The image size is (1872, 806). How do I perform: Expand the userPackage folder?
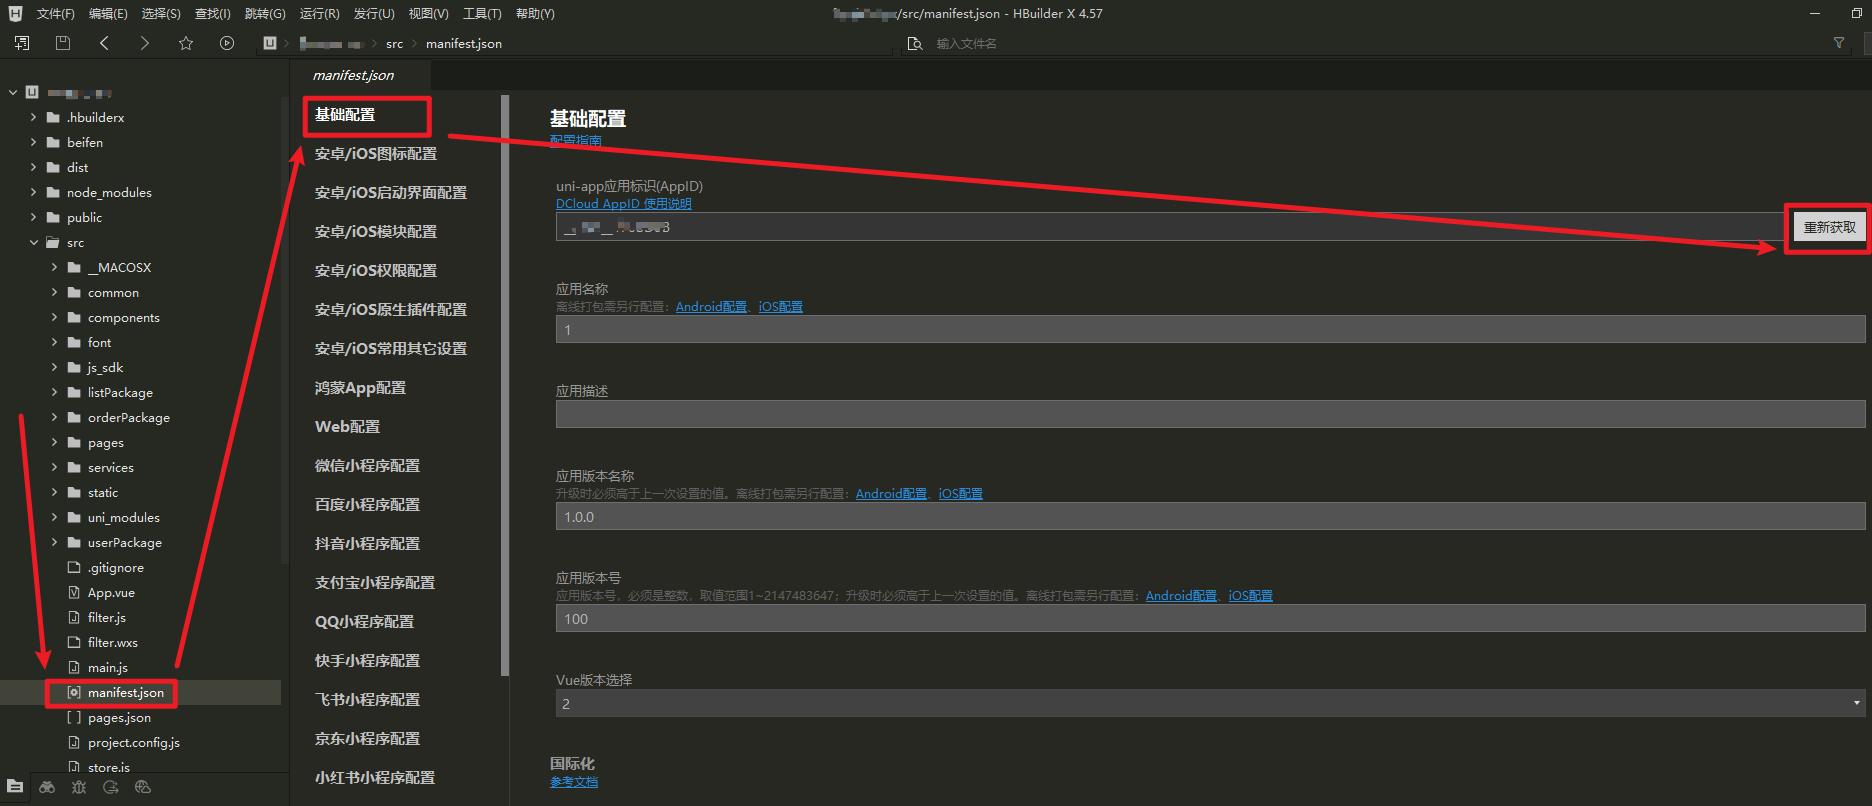[54, 542]
